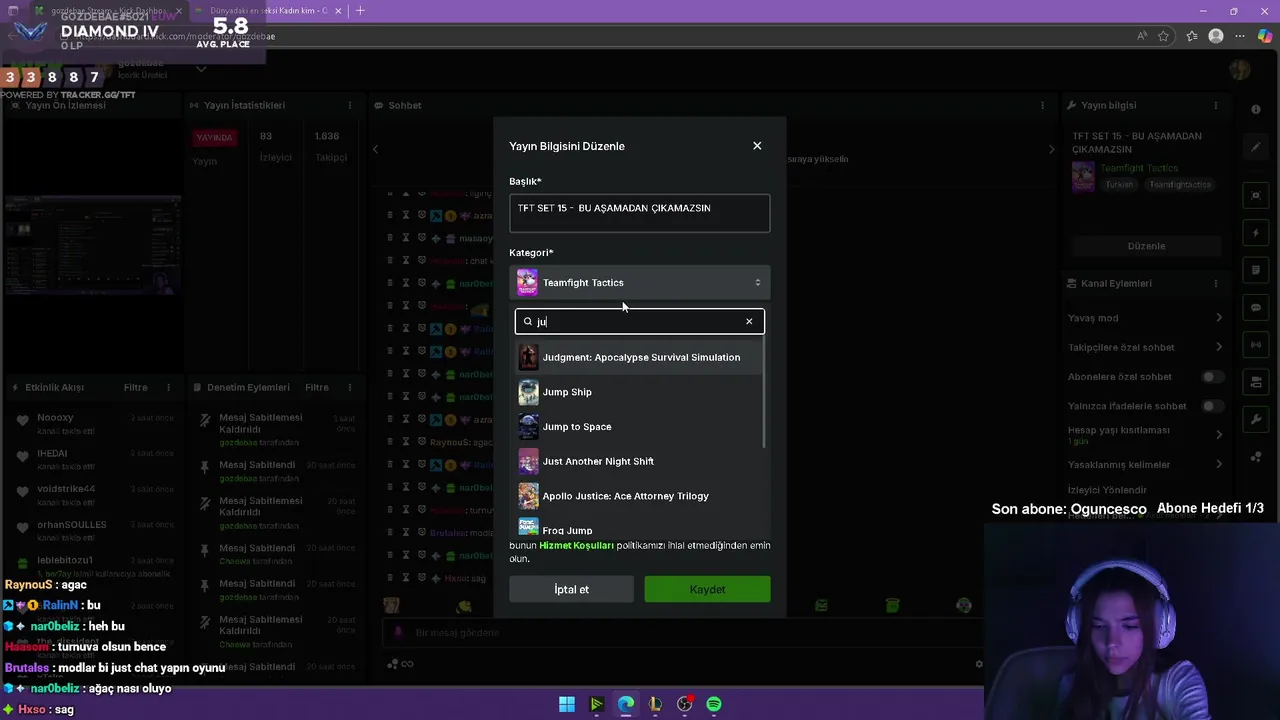The width and height of the screenshot is (1280, 720).
Task: Open chat settings gear icon
Action: pos(979,664)
